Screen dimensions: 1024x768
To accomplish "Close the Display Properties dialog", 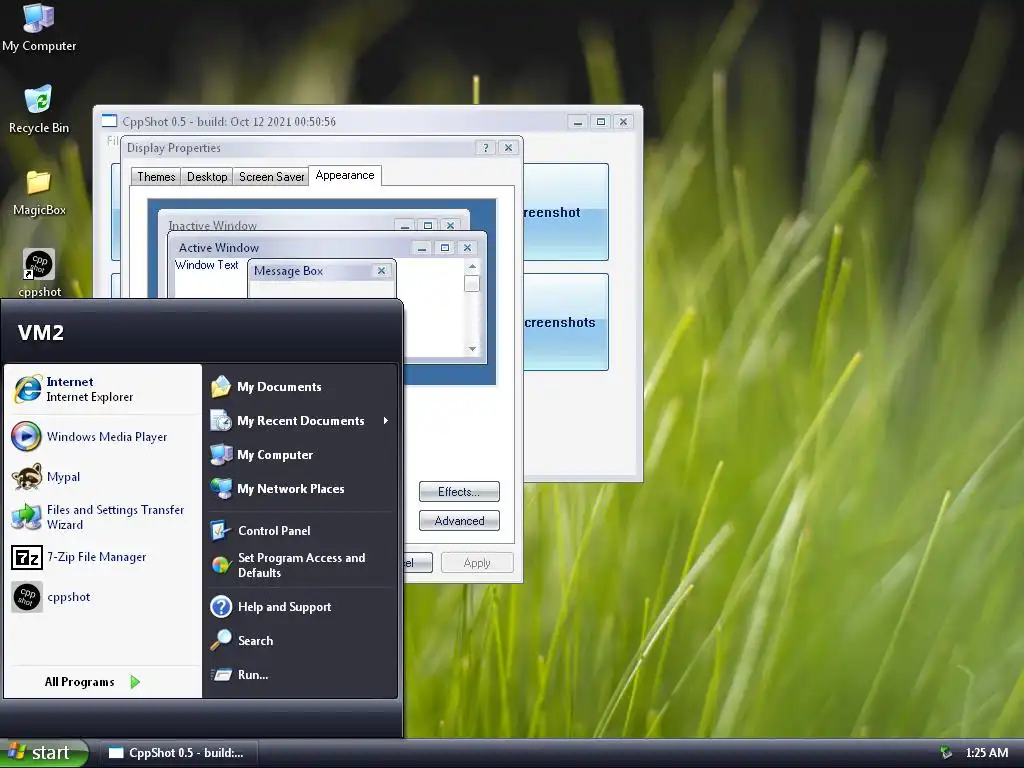I will [508, 148].
